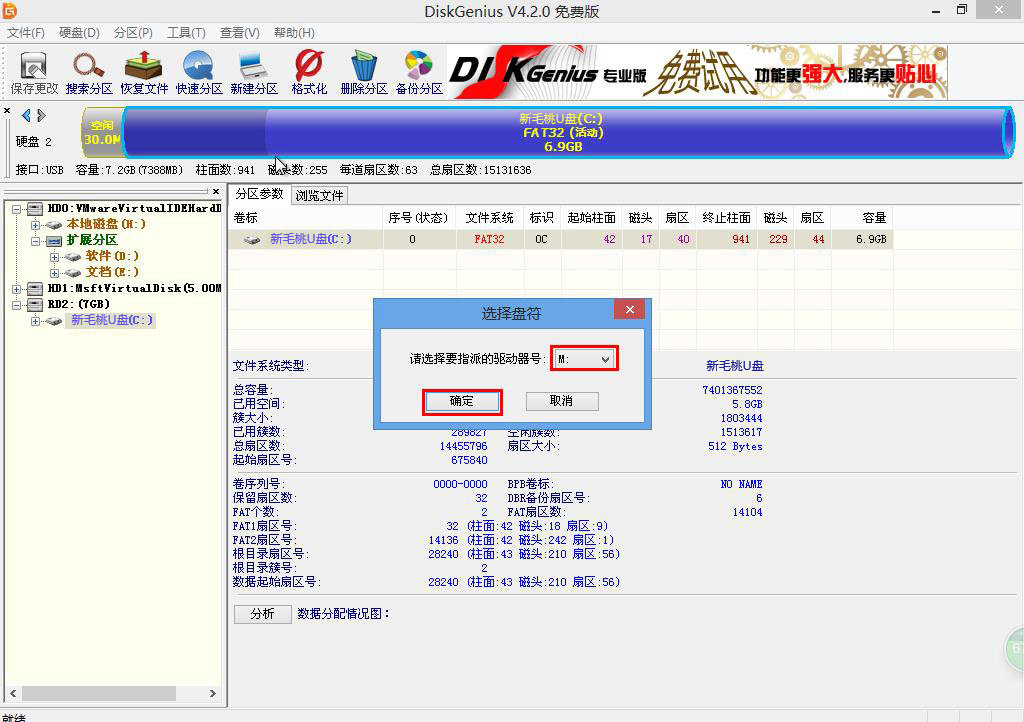Click the DiskGenius 专业版 banner advertisement
The height and width of the screenshot is (722, 1024).
tap(697, 72)
